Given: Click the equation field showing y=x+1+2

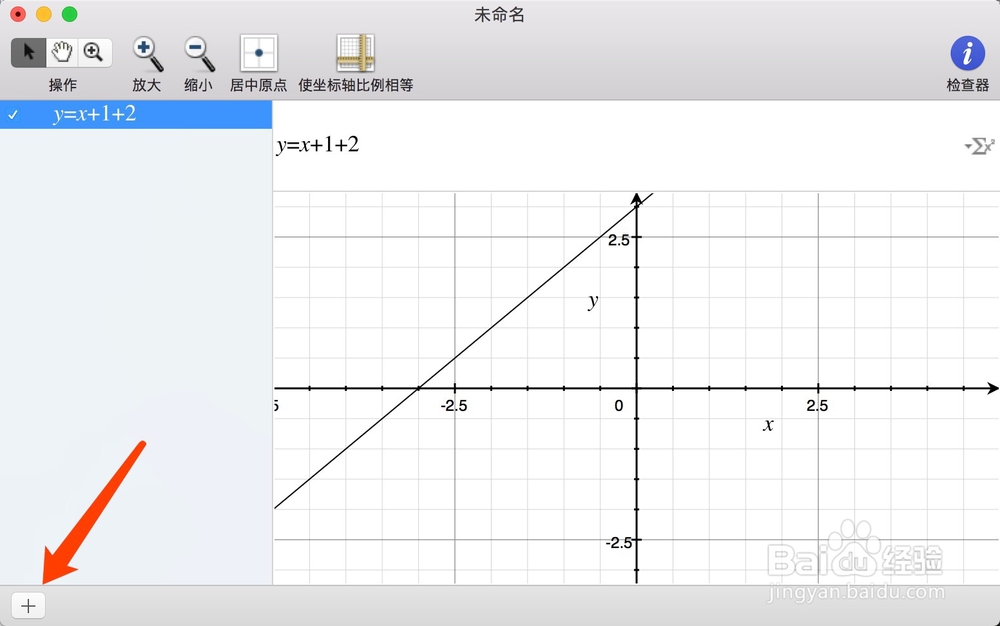Looking at the screenshot, I should (318, 144).
